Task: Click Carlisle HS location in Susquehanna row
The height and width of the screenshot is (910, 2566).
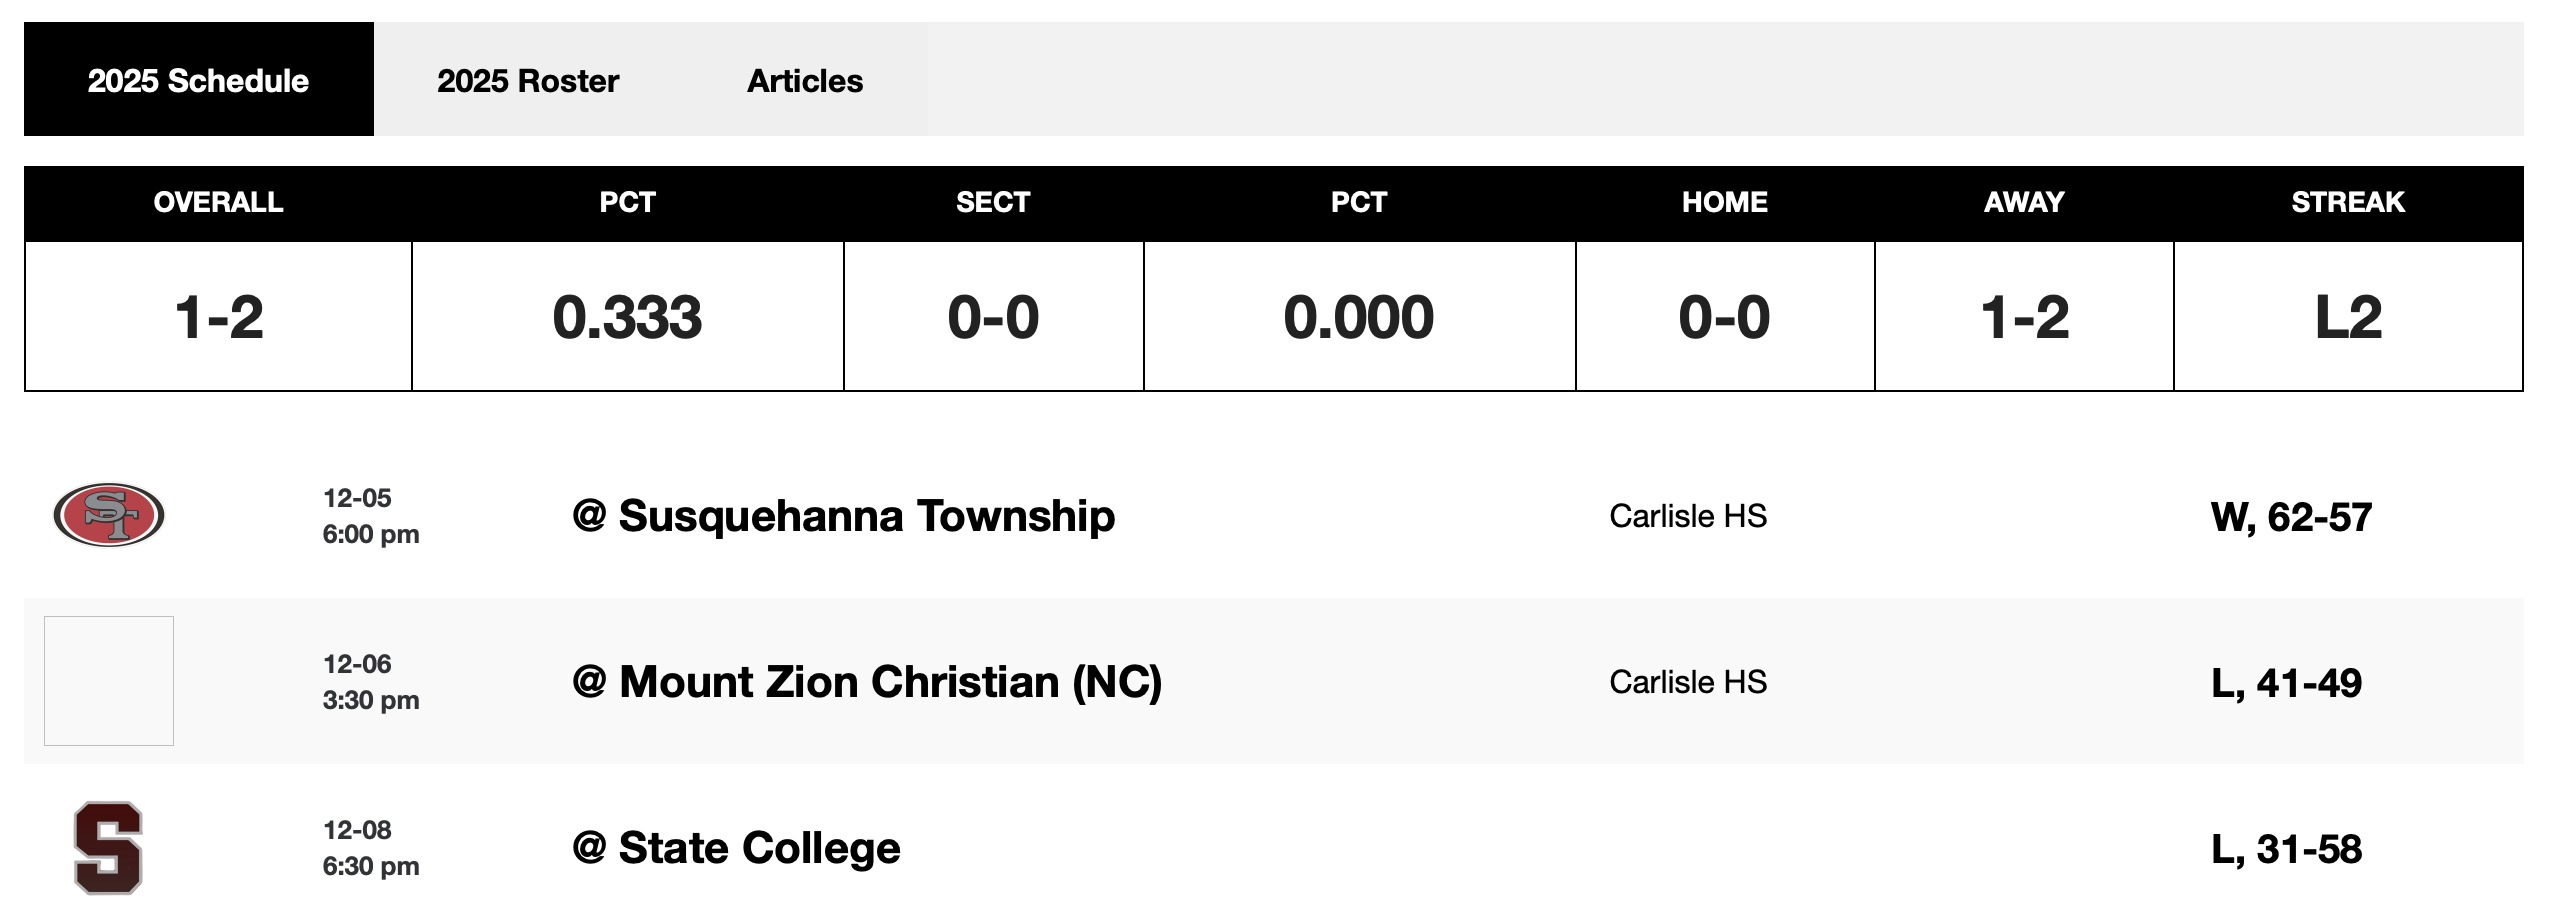Action: [x=1688, y=516]
